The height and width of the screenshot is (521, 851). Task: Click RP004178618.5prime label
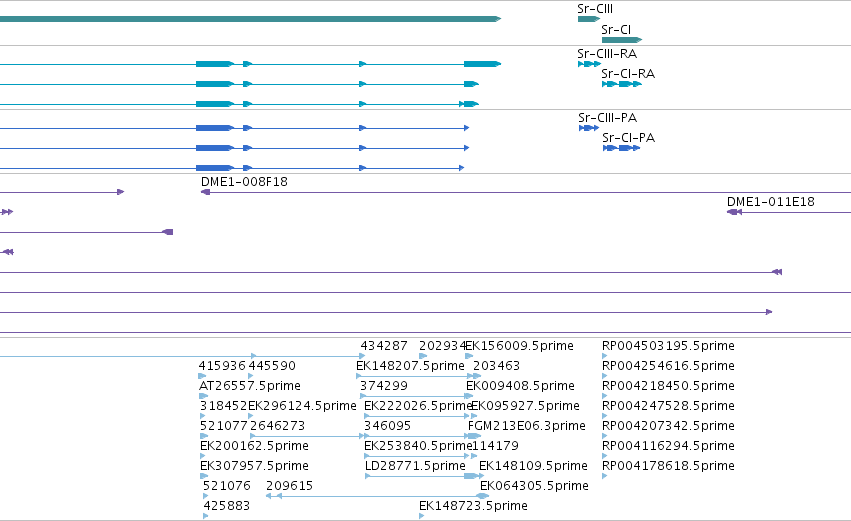pyautogui.click(x=668, y=466)
